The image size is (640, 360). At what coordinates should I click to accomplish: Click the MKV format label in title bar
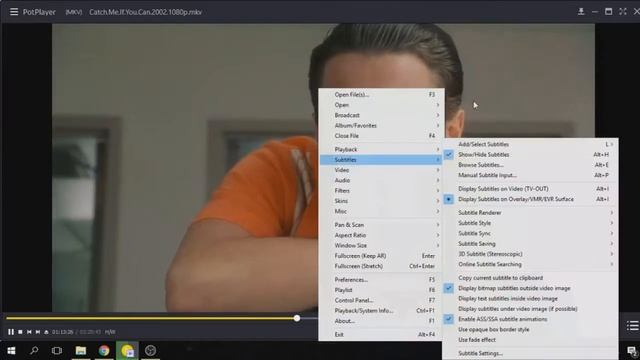coord(74,12)
